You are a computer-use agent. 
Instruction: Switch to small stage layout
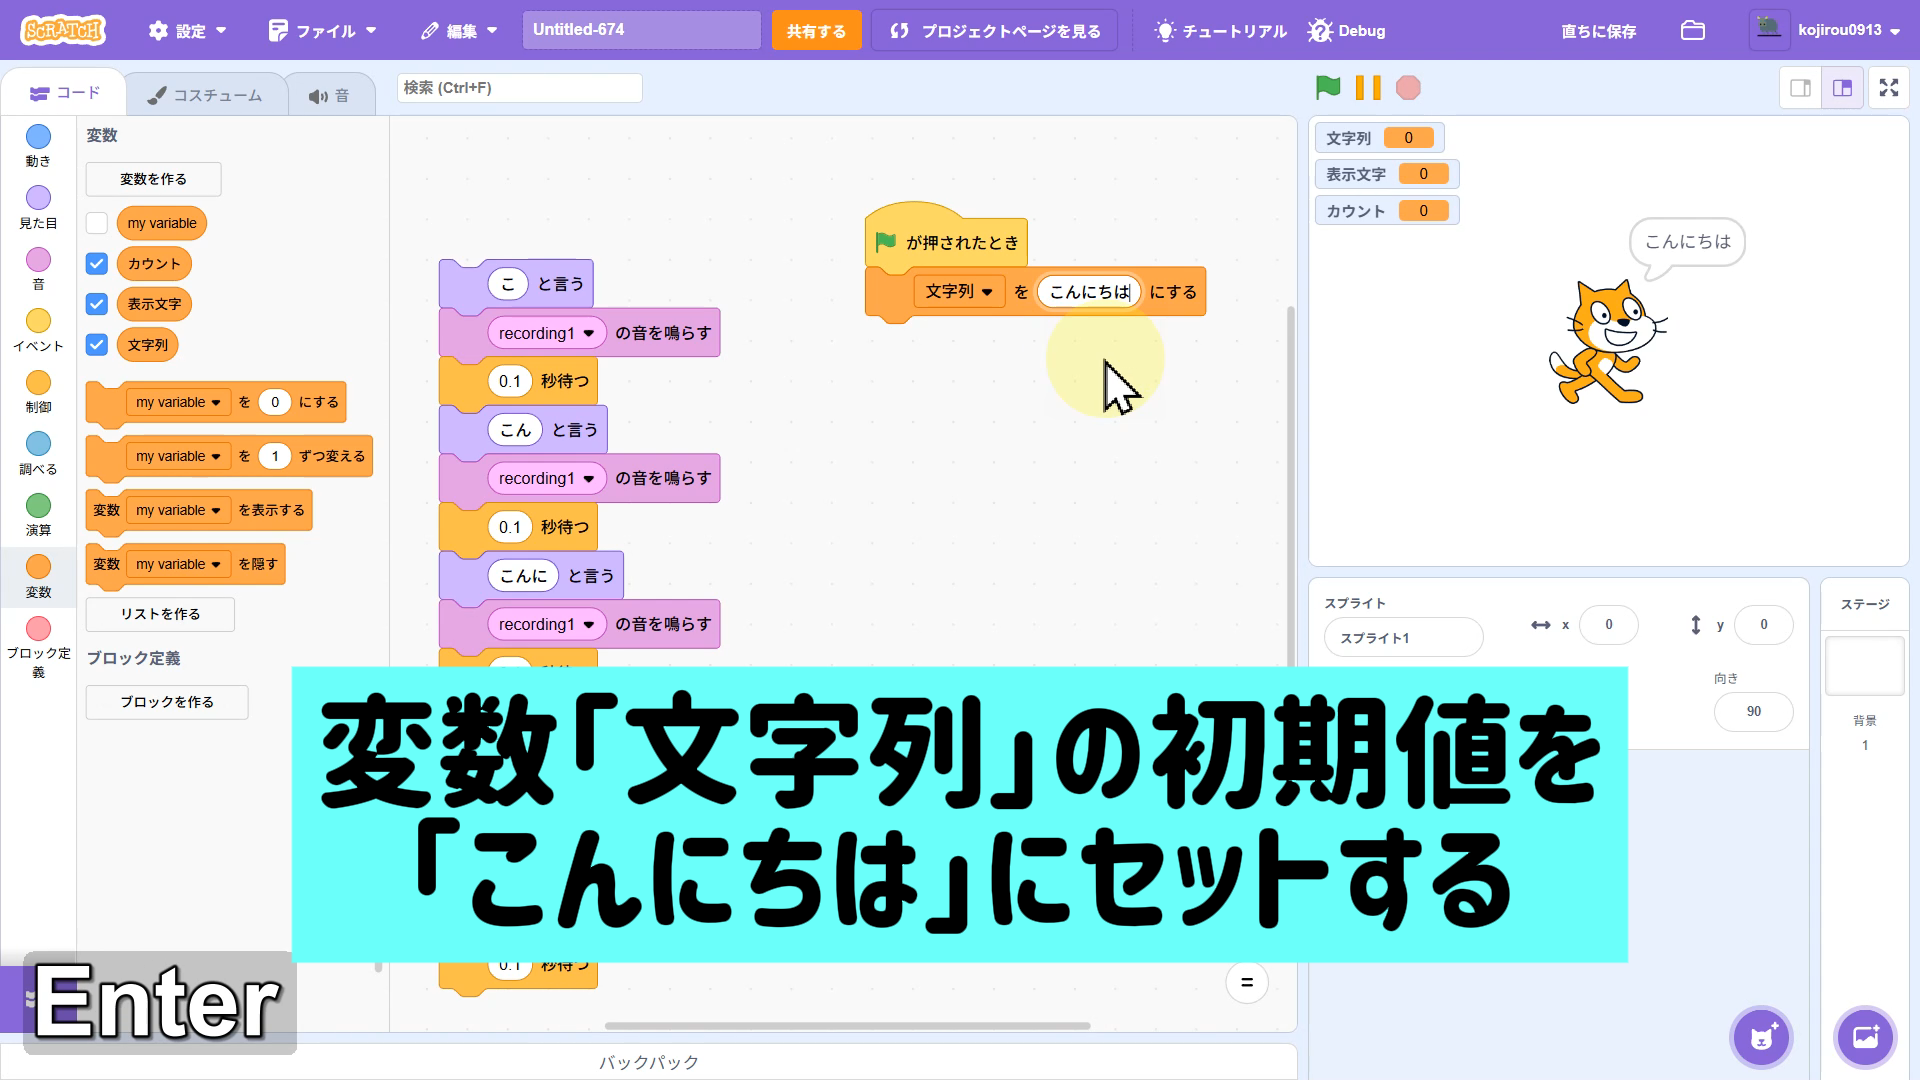1800,88
